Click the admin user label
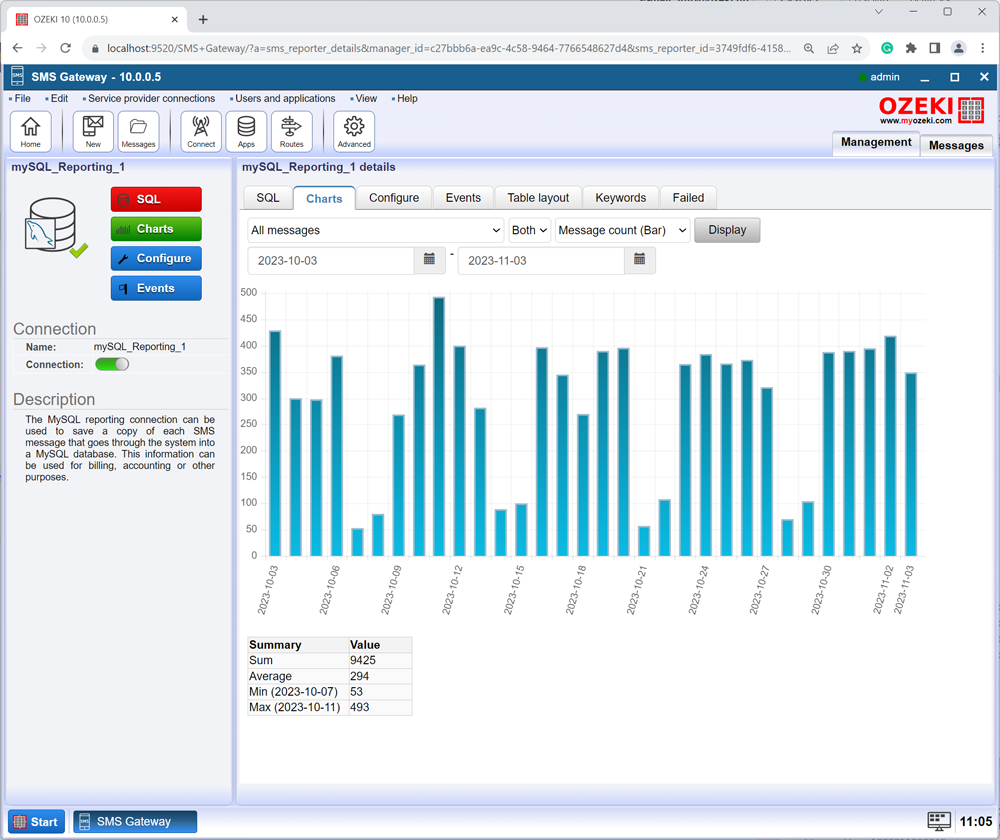Image resolution: width=1000 pixels, height=840 pixels. click(885, 77)
